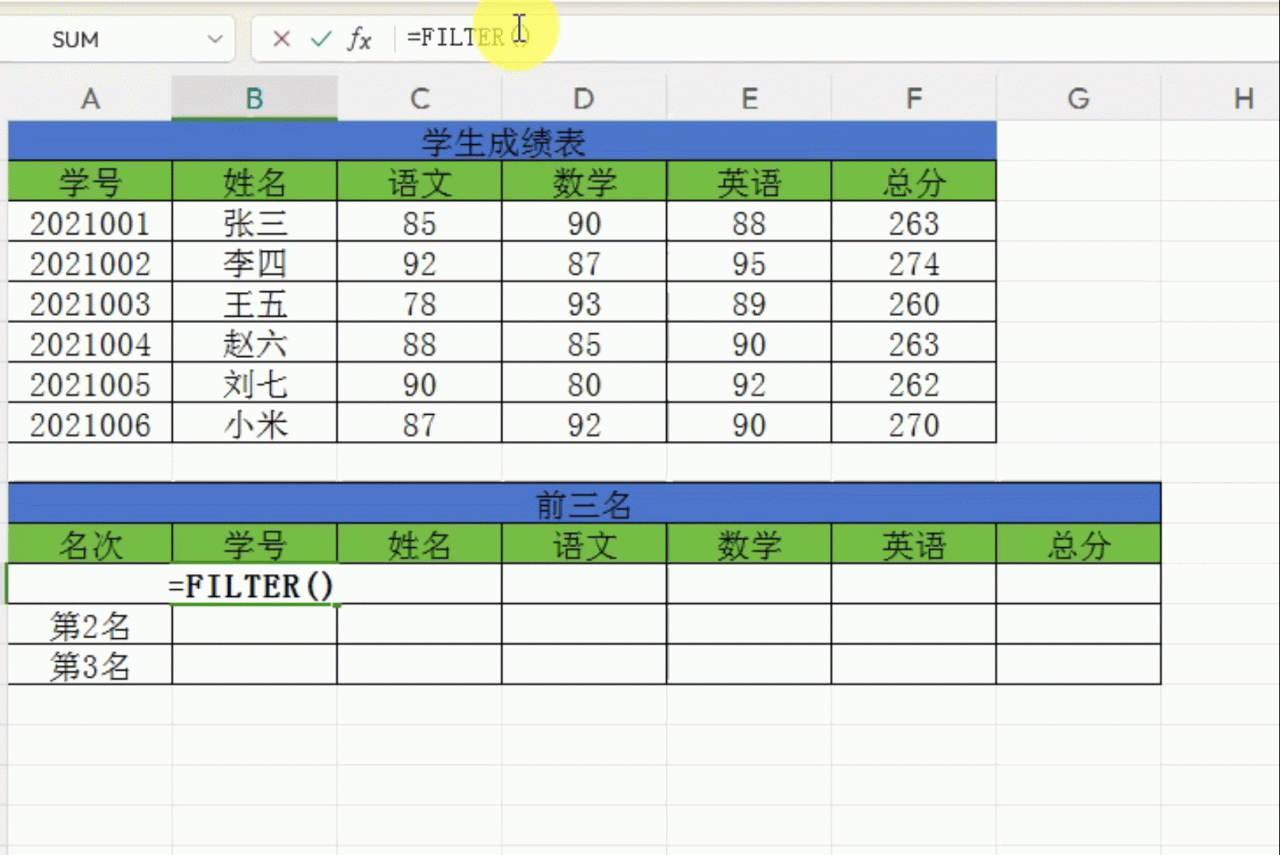Click the 数学 header in the upper table

pyautogui.click(x=584, y=181)
